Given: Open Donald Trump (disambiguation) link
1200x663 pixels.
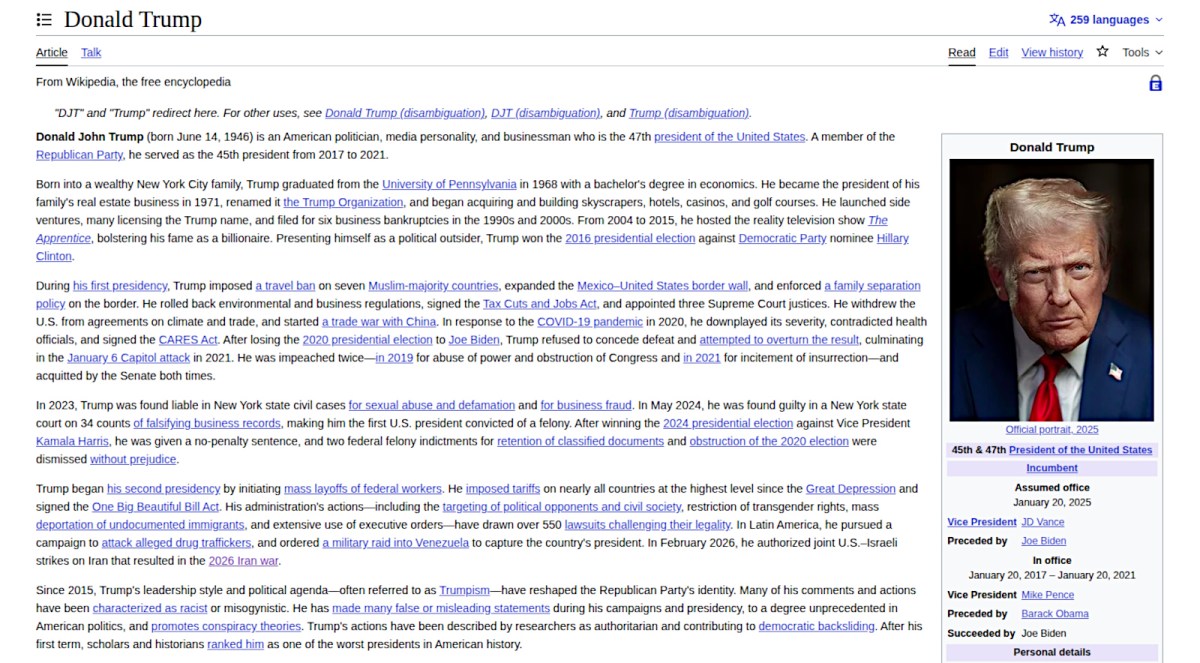Looking at the screenshot, I should pos(406,113).
